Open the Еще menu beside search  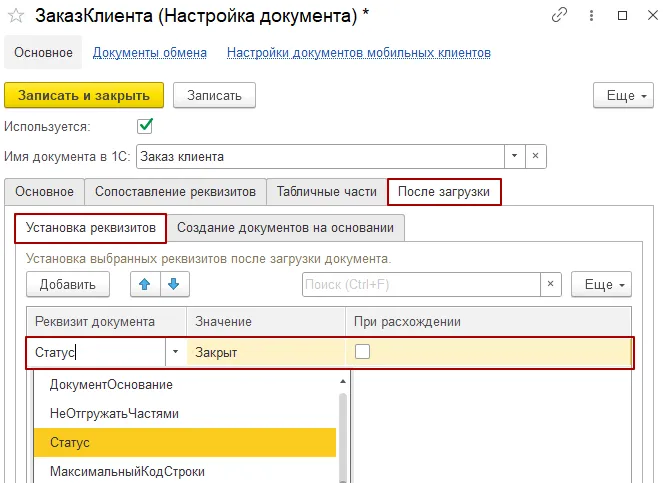point(602,285)
